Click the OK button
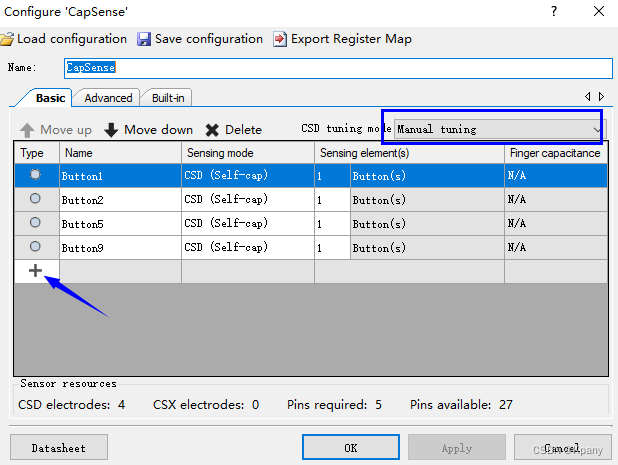 [x=351, y=448]
